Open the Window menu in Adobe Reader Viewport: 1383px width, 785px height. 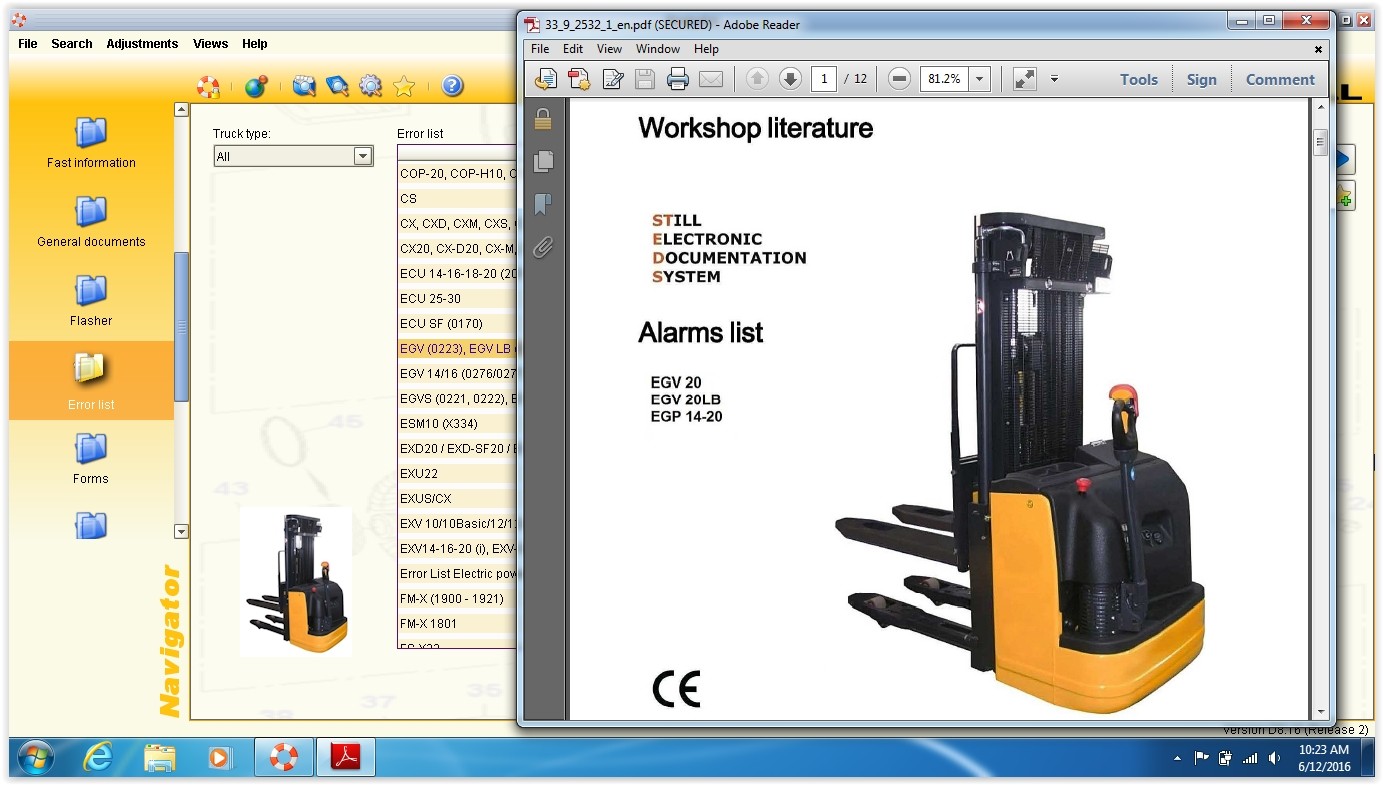click(657, 49)
